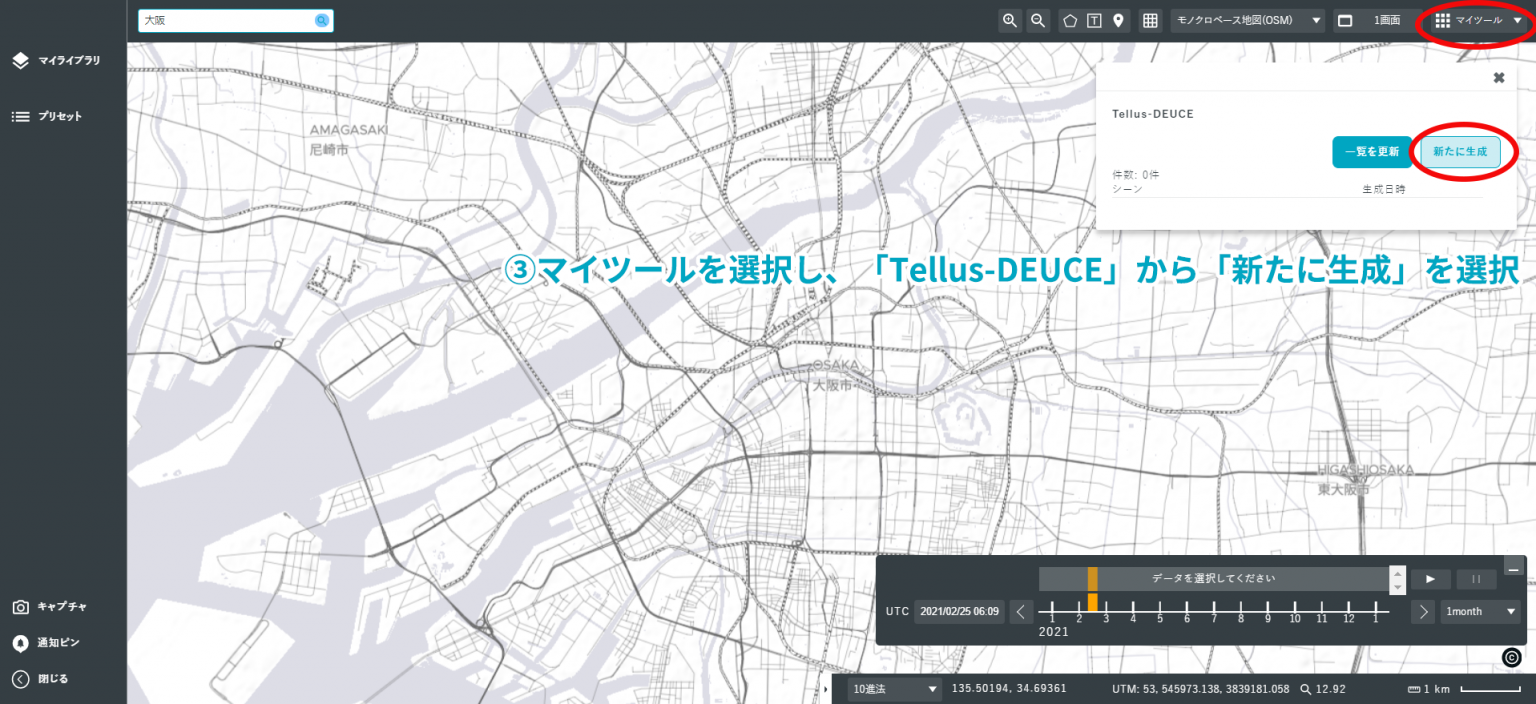Click キャプチャ camera option
Screen dimensions: 1536x704
click(49, 607)
